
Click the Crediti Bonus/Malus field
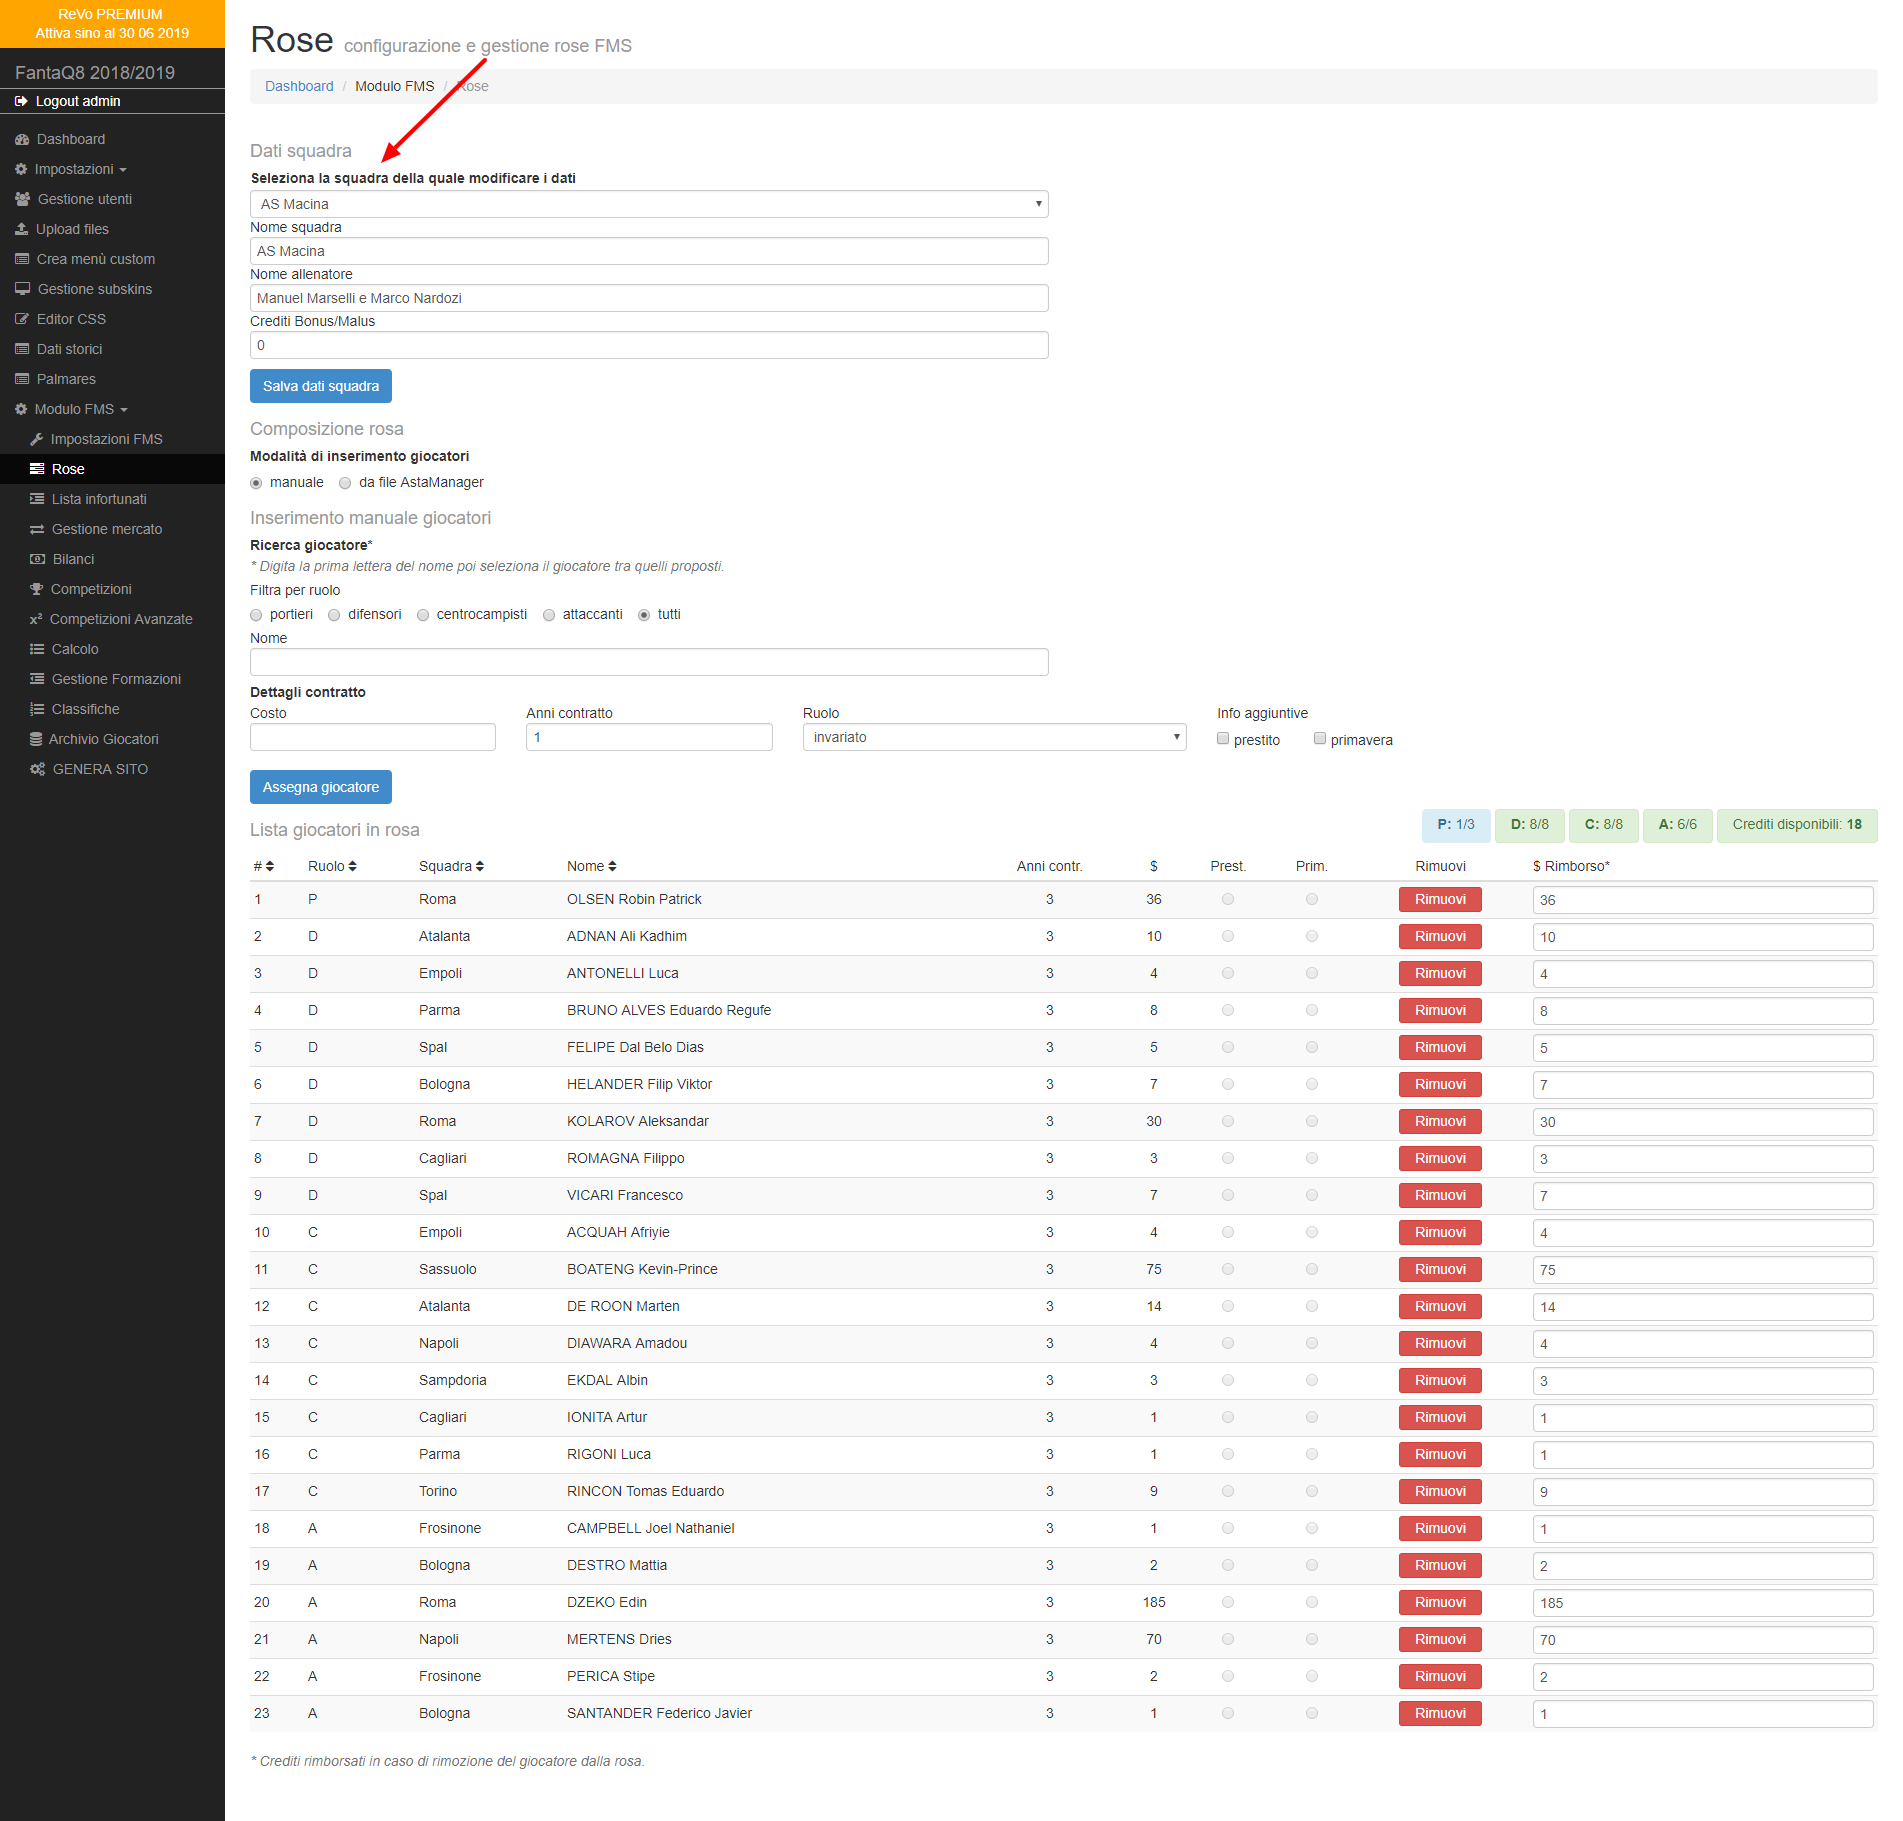coord(649,345)
